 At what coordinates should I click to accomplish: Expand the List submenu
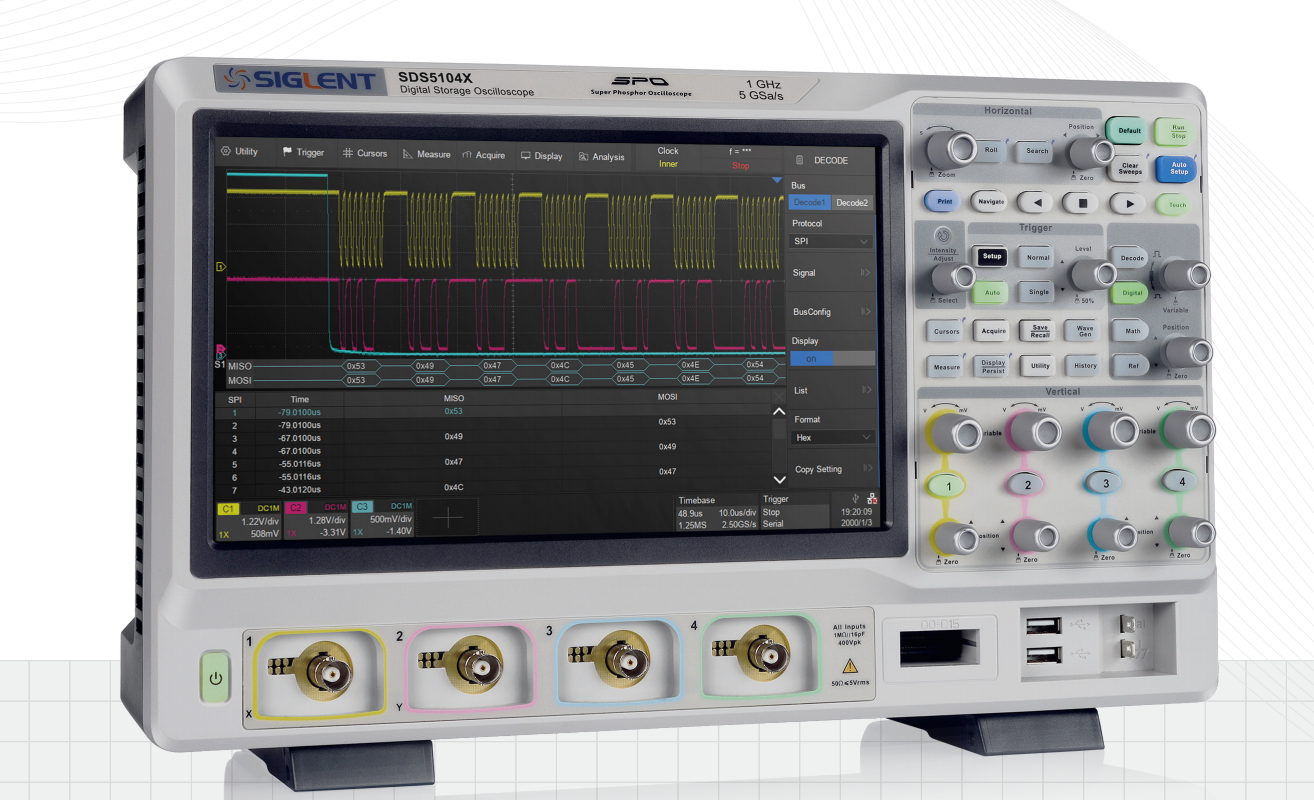pyautogui.click(x=832, y=390)
